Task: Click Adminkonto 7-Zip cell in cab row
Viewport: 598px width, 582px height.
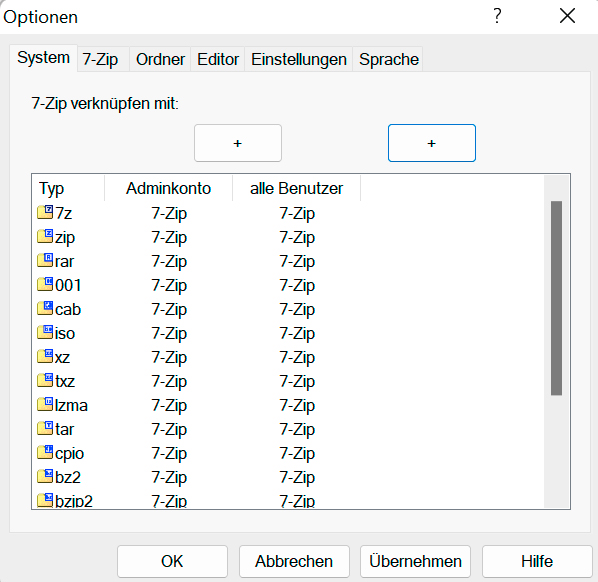Action: (x=169, y=310)
